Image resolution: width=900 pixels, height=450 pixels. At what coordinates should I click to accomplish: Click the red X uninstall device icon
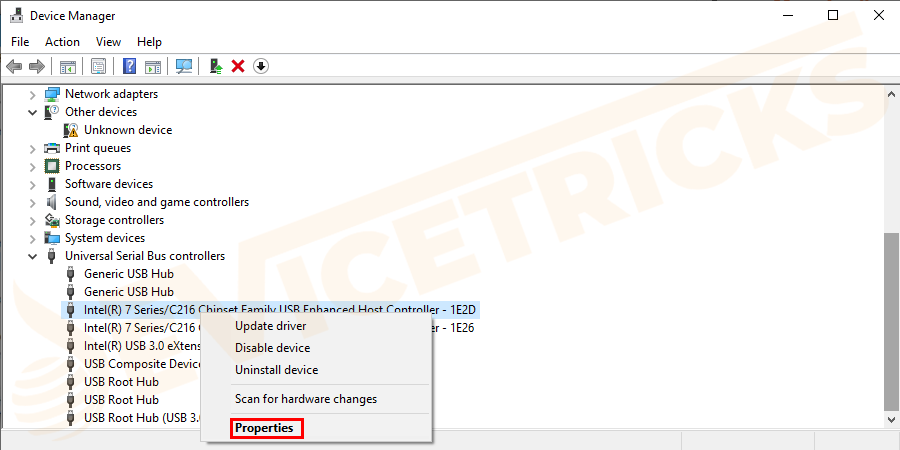point(238,67)
